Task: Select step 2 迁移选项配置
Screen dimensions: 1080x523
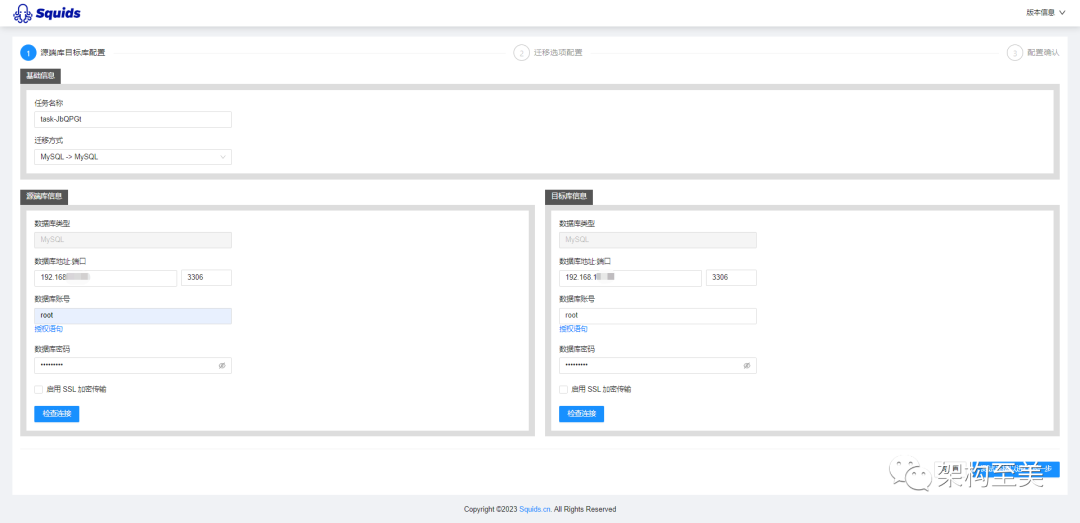Action: [x=548, y=53]
